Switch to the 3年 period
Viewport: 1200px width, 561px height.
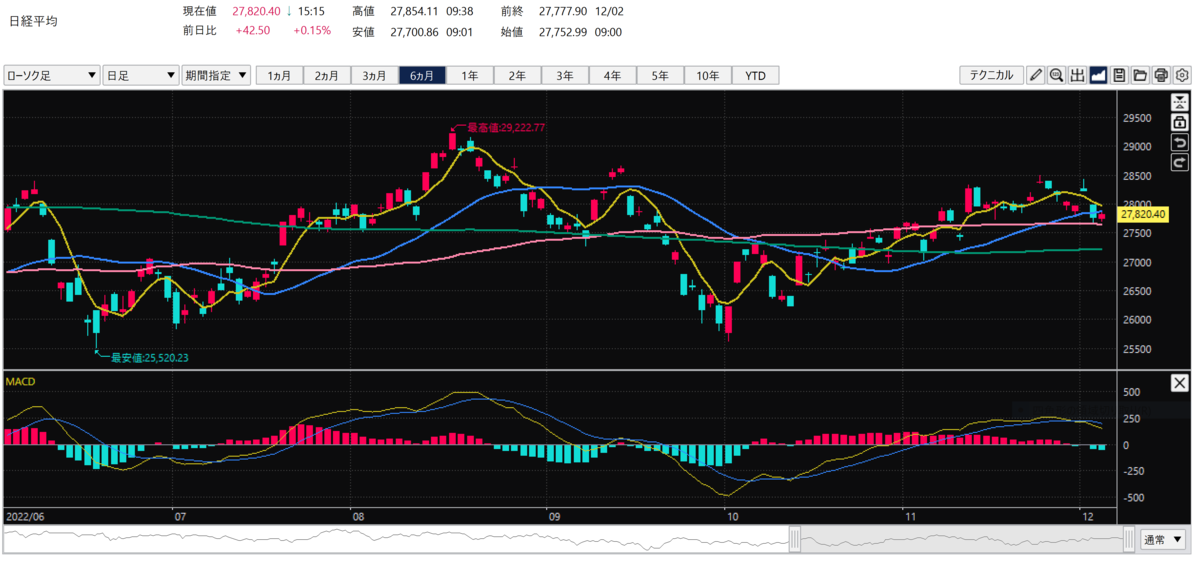565,76
